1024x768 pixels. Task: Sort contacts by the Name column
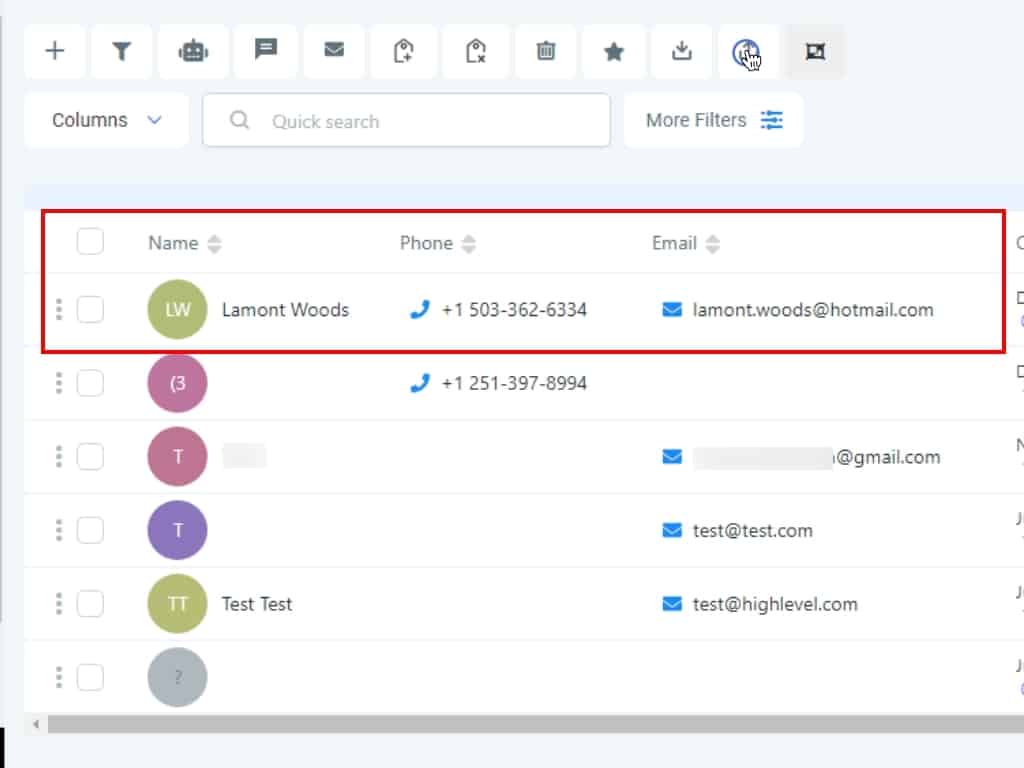pos(214,243)
